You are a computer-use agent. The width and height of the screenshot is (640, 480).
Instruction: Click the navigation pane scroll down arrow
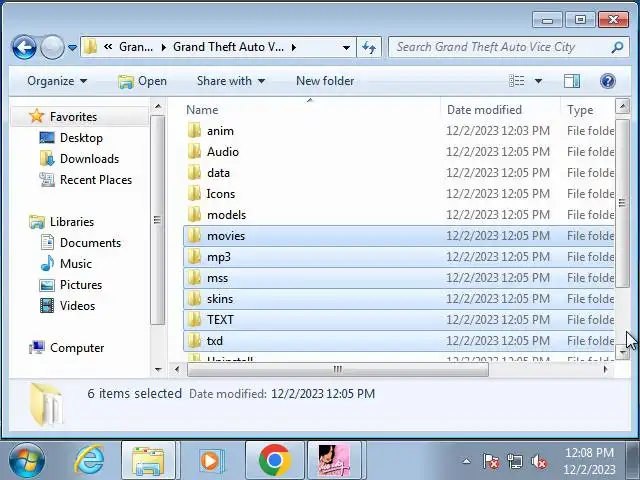coord(158,370)
